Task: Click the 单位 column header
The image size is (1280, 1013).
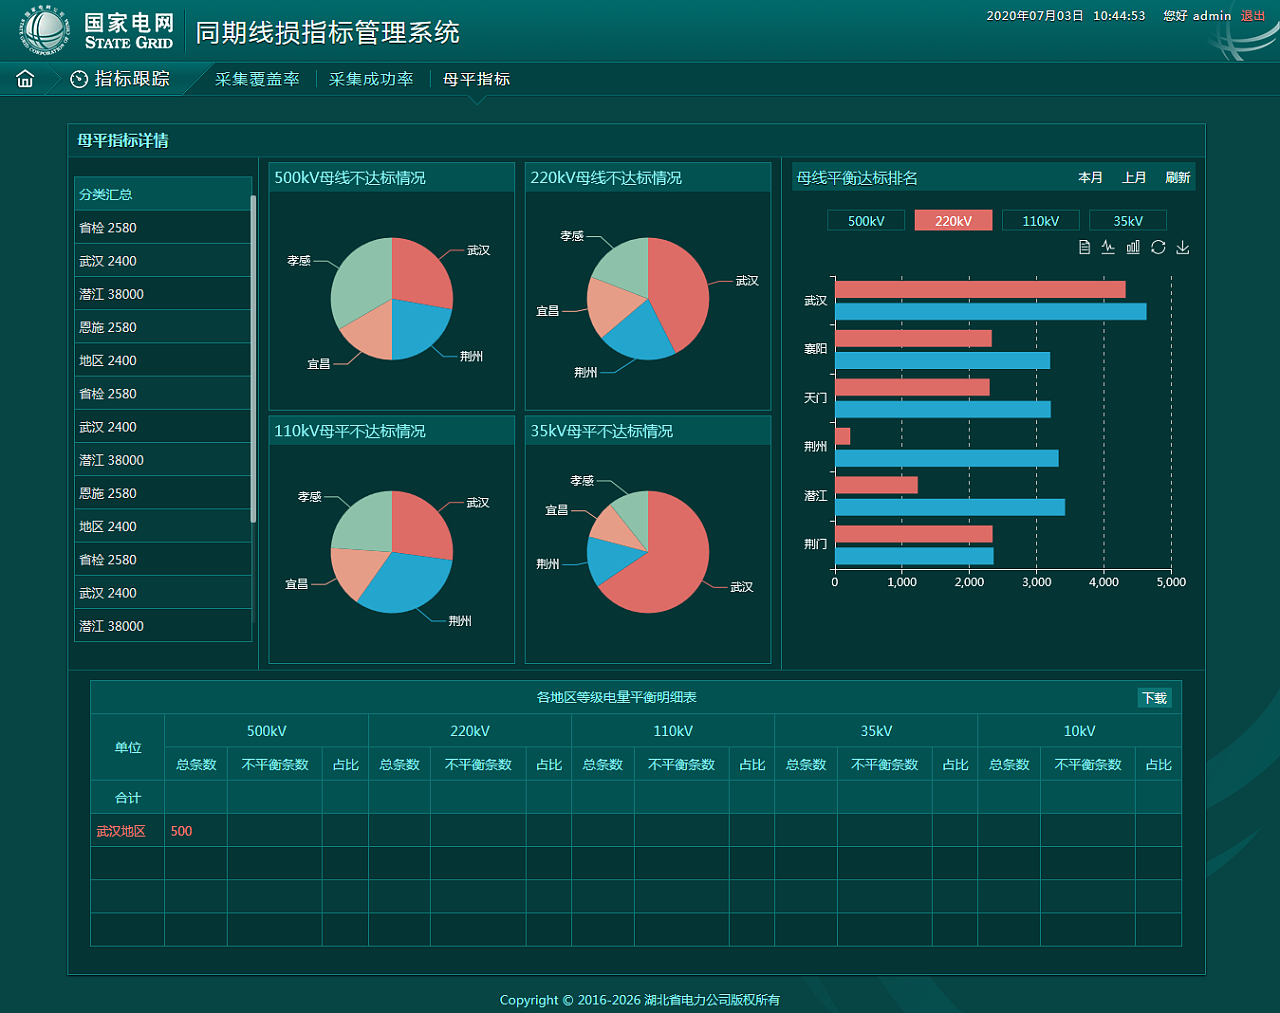Action: tap(128, 748)
